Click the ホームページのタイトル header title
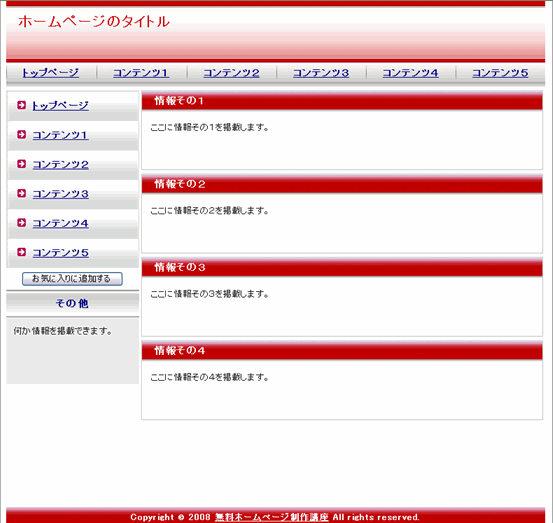Image resolution: width=553 pixels, height=523 pixels. (94, 22)
